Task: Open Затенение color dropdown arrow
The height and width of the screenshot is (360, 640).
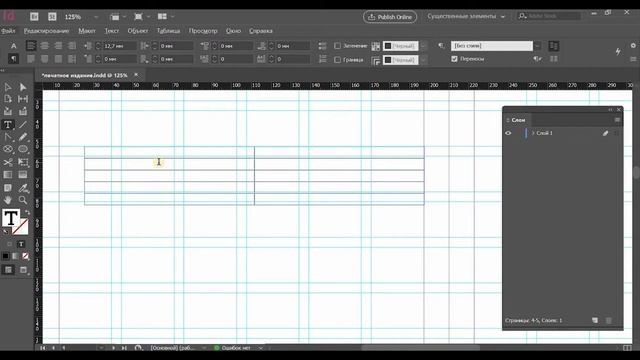Action: tap(424, 46)
